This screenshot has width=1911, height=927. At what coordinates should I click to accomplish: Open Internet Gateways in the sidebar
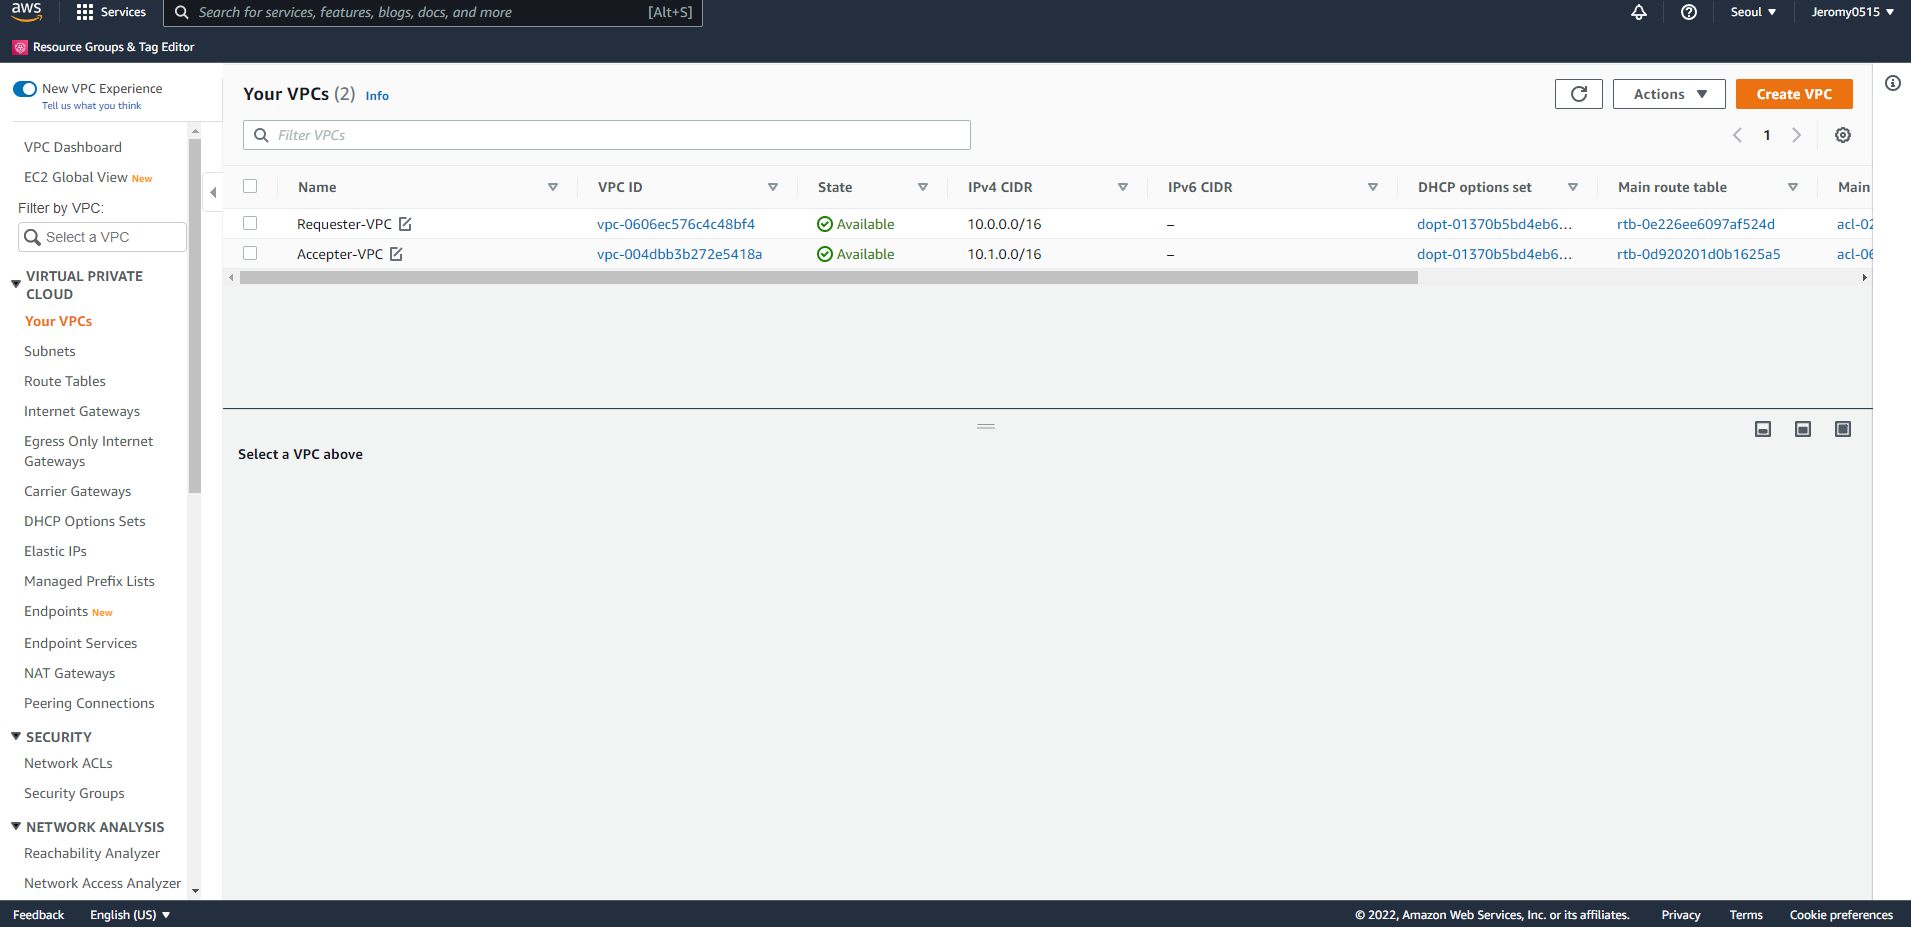[82, 411]
